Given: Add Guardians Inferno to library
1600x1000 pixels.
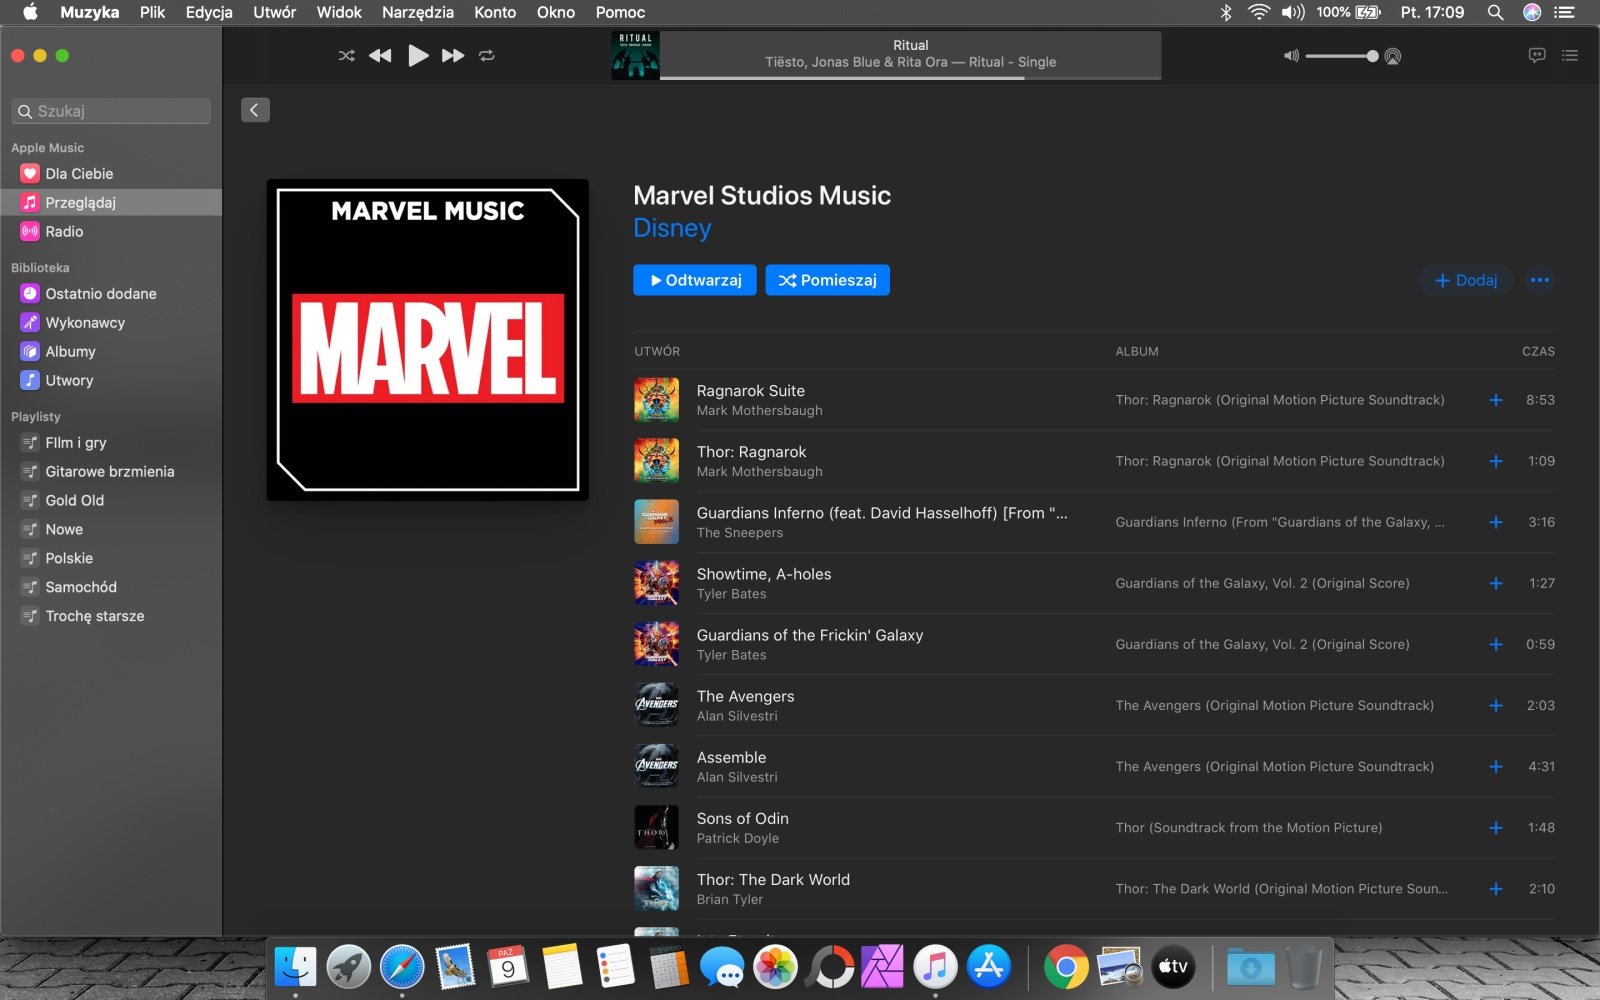Looking at the screenshot, I should [1496, 522].
